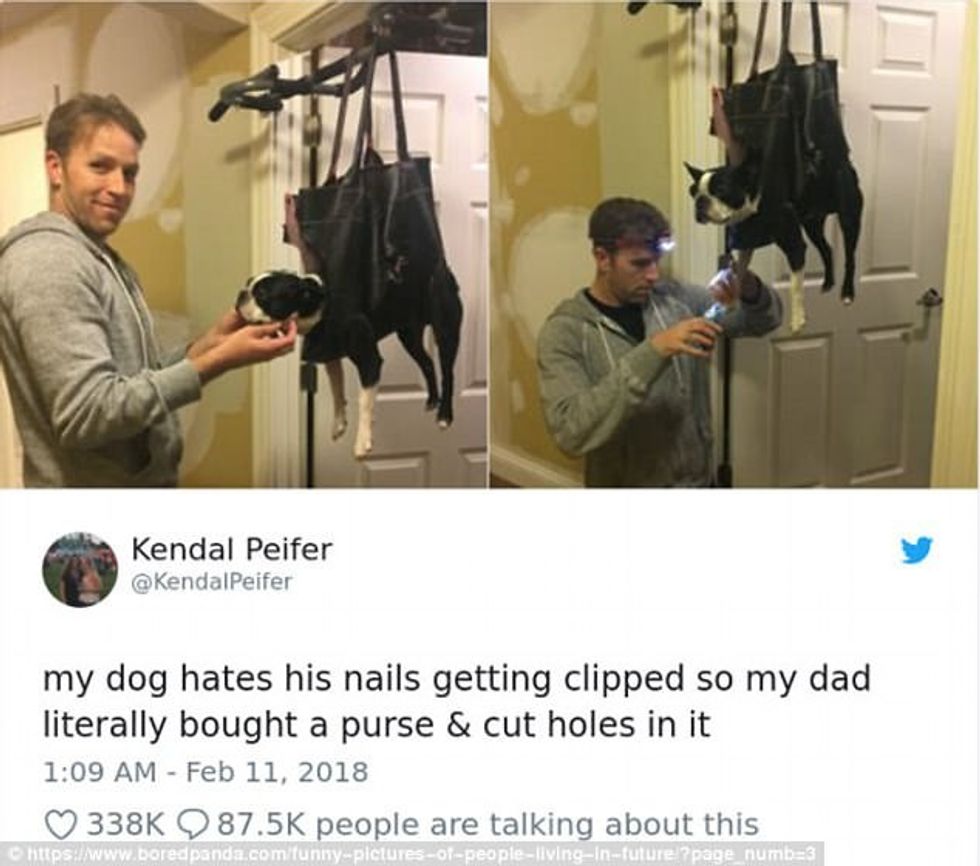980x866 pixels.
Task: Like the tweet with the heart icon
Action: pyautogui.click(x=61, y=824)
